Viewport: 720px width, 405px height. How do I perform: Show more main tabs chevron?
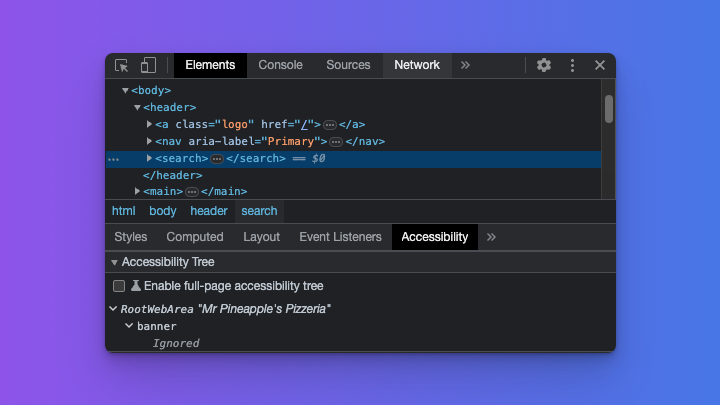tap(465, 65)
